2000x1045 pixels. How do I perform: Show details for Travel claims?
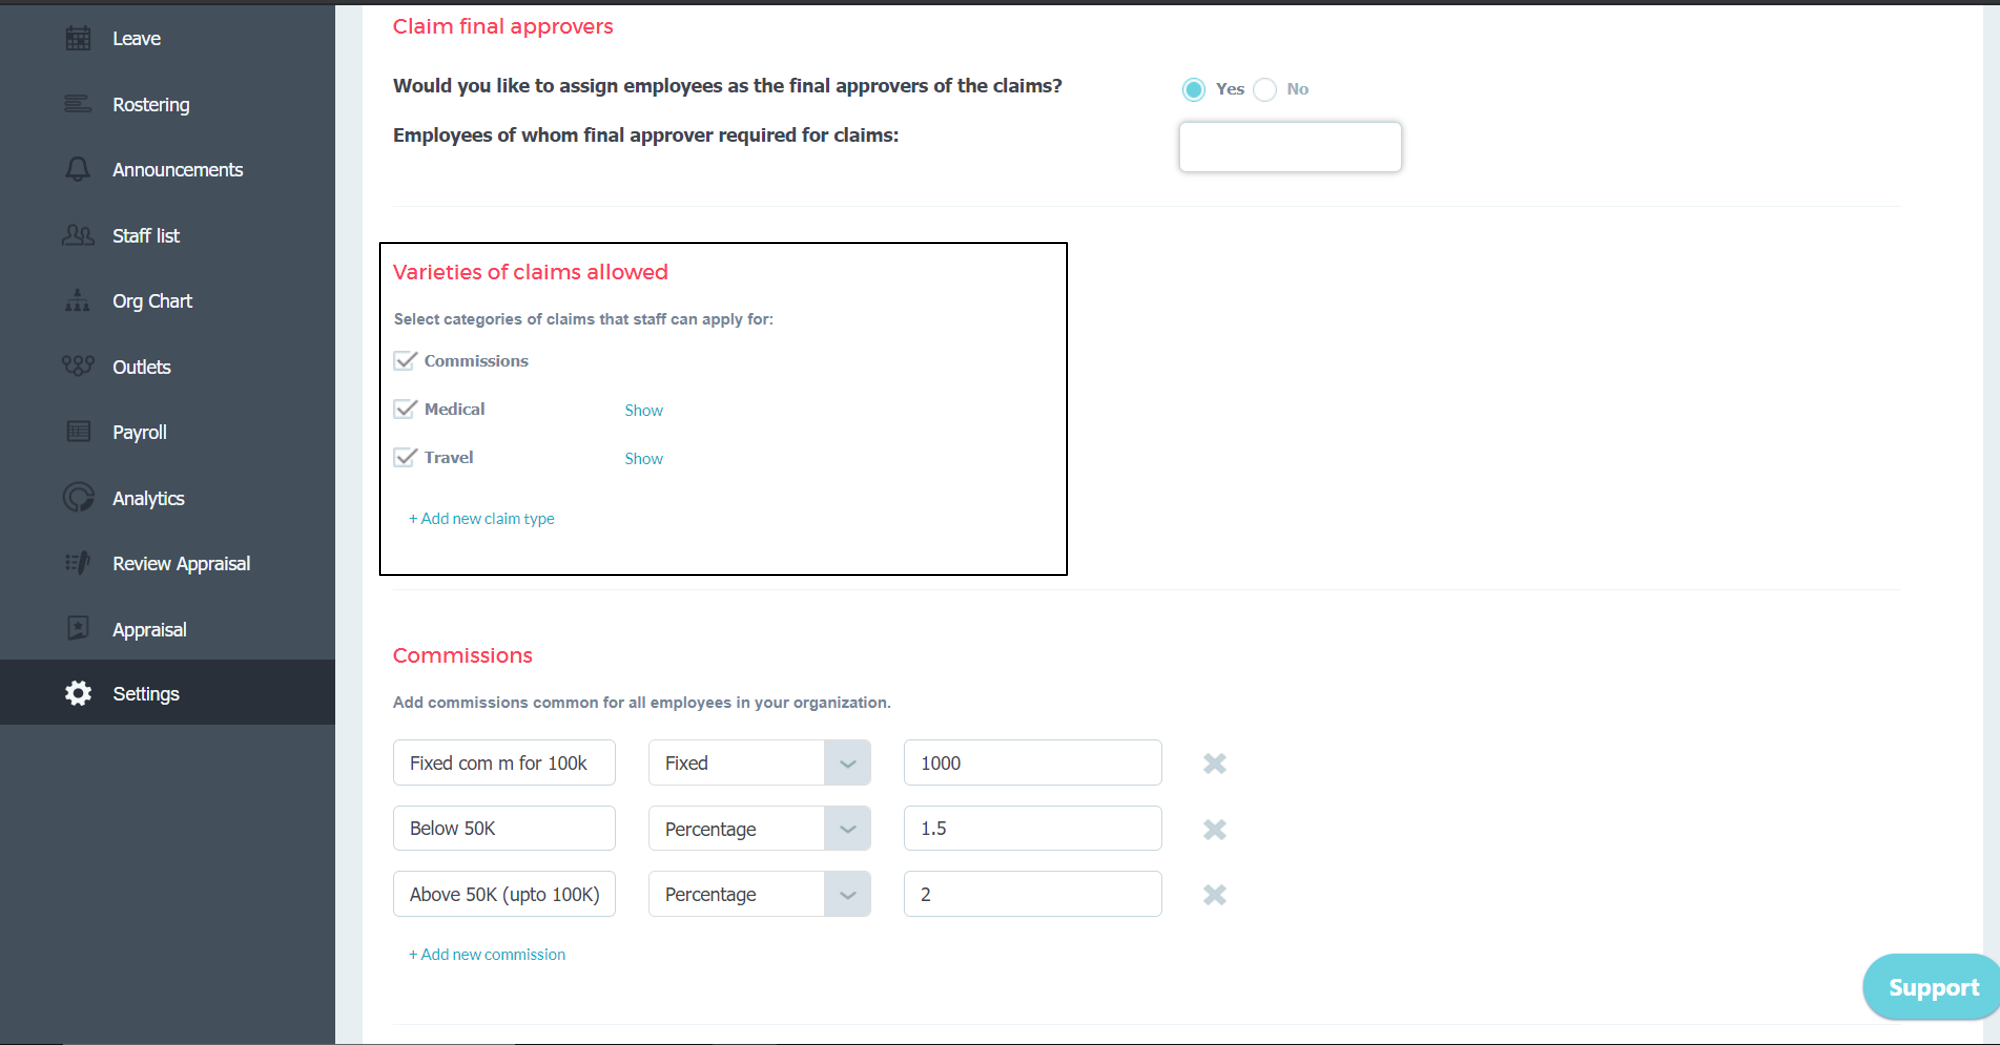coord(644,458)
